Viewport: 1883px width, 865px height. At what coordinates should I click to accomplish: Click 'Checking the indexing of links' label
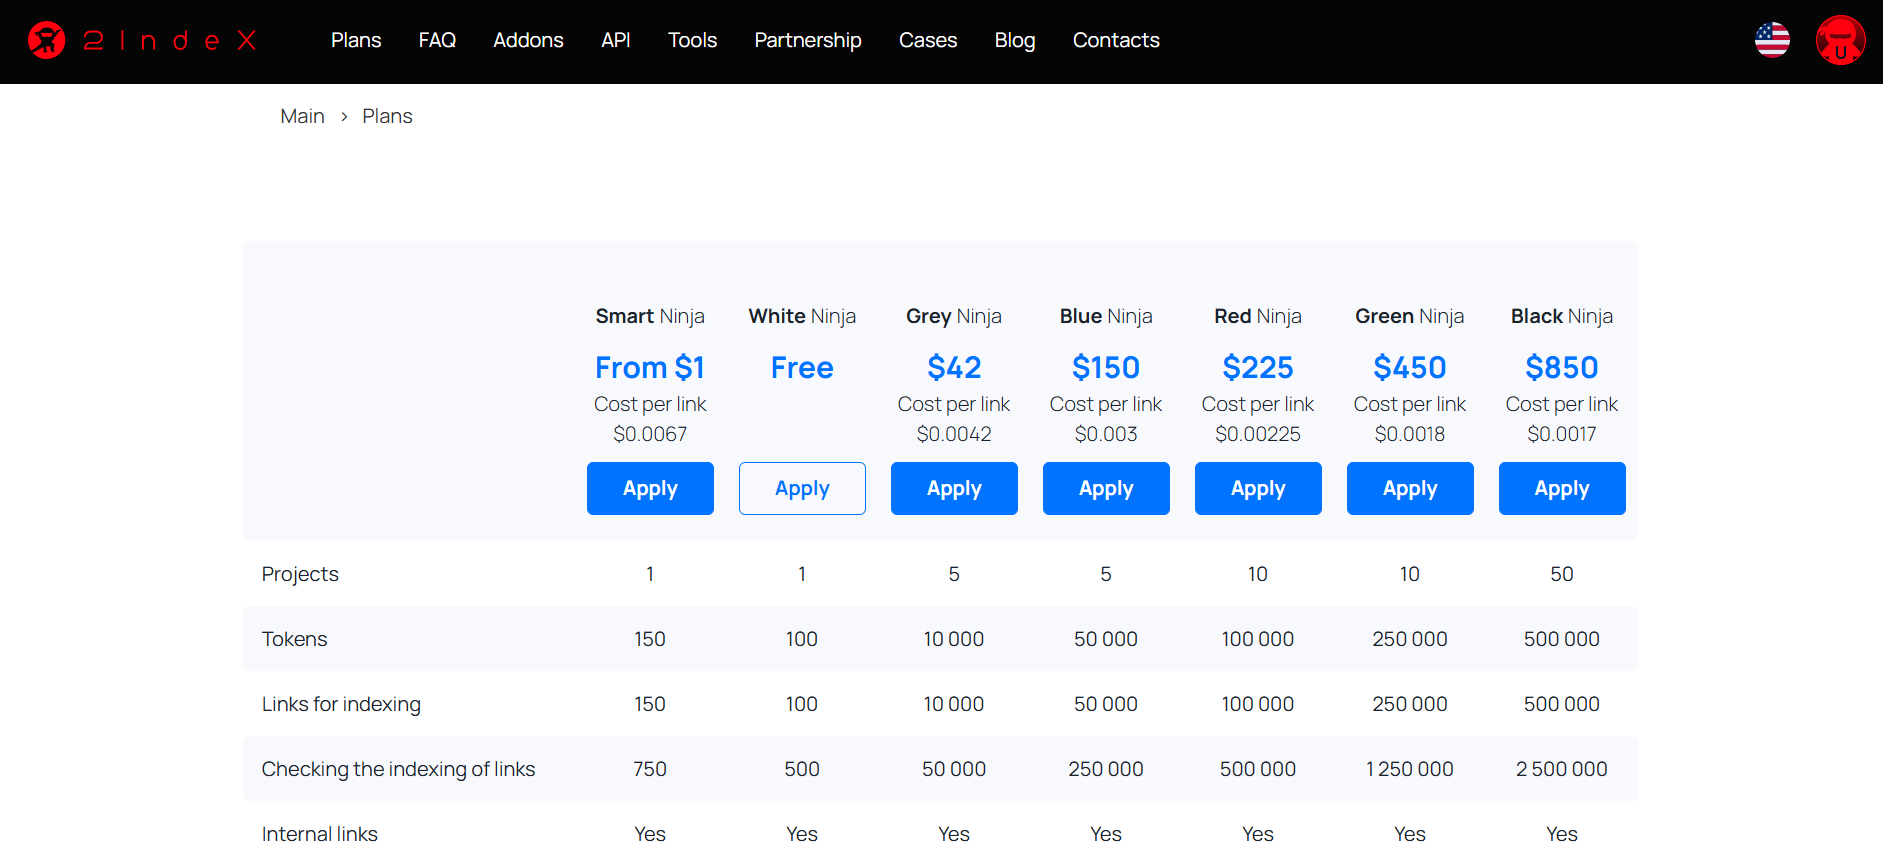pyautogui.click(x=398, y=769)
